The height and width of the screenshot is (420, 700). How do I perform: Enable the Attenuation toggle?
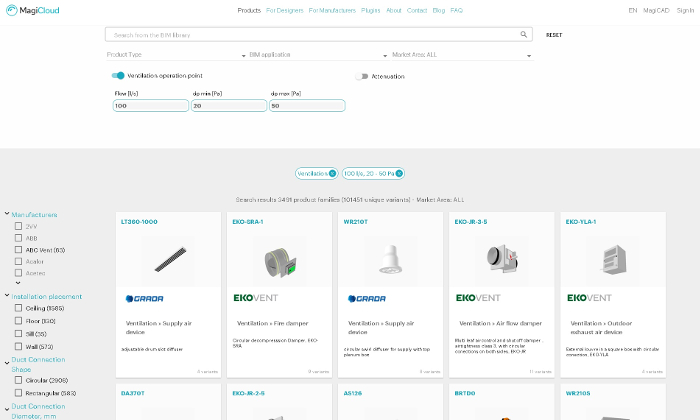pos(362,76)
